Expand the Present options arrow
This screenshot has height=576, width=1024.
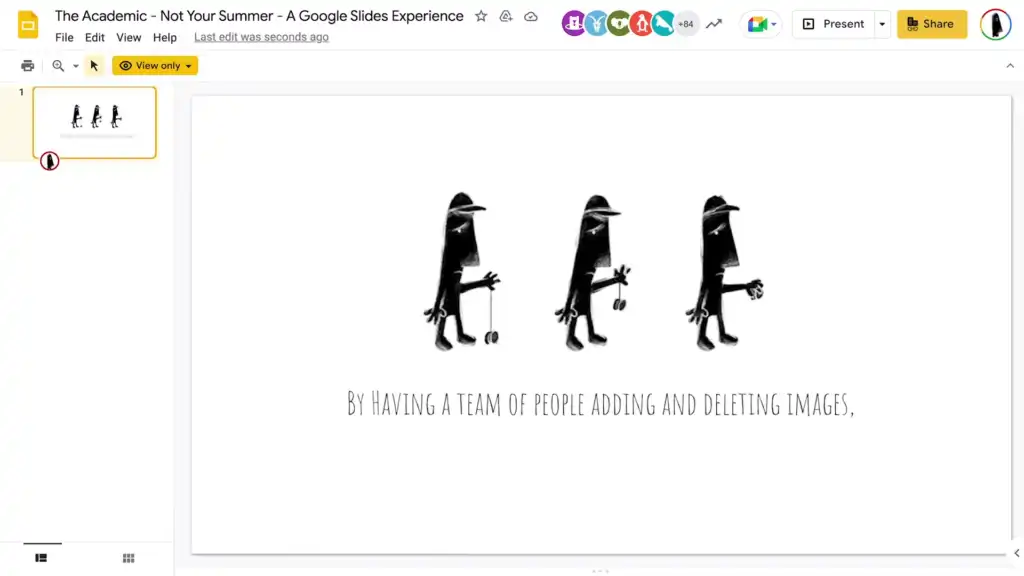pos(882,24)
